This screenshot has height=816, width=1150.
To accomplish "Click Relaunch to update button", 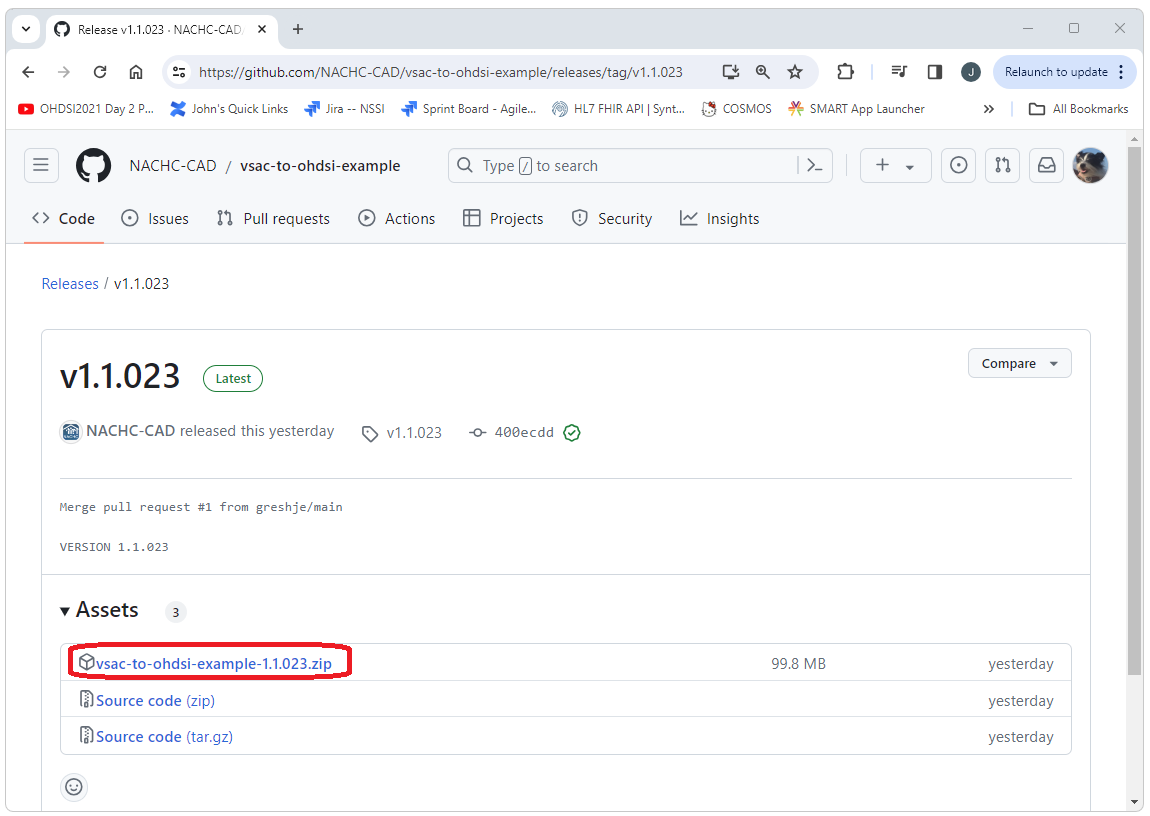I will pyautogui.click(x=1056, y=72).
